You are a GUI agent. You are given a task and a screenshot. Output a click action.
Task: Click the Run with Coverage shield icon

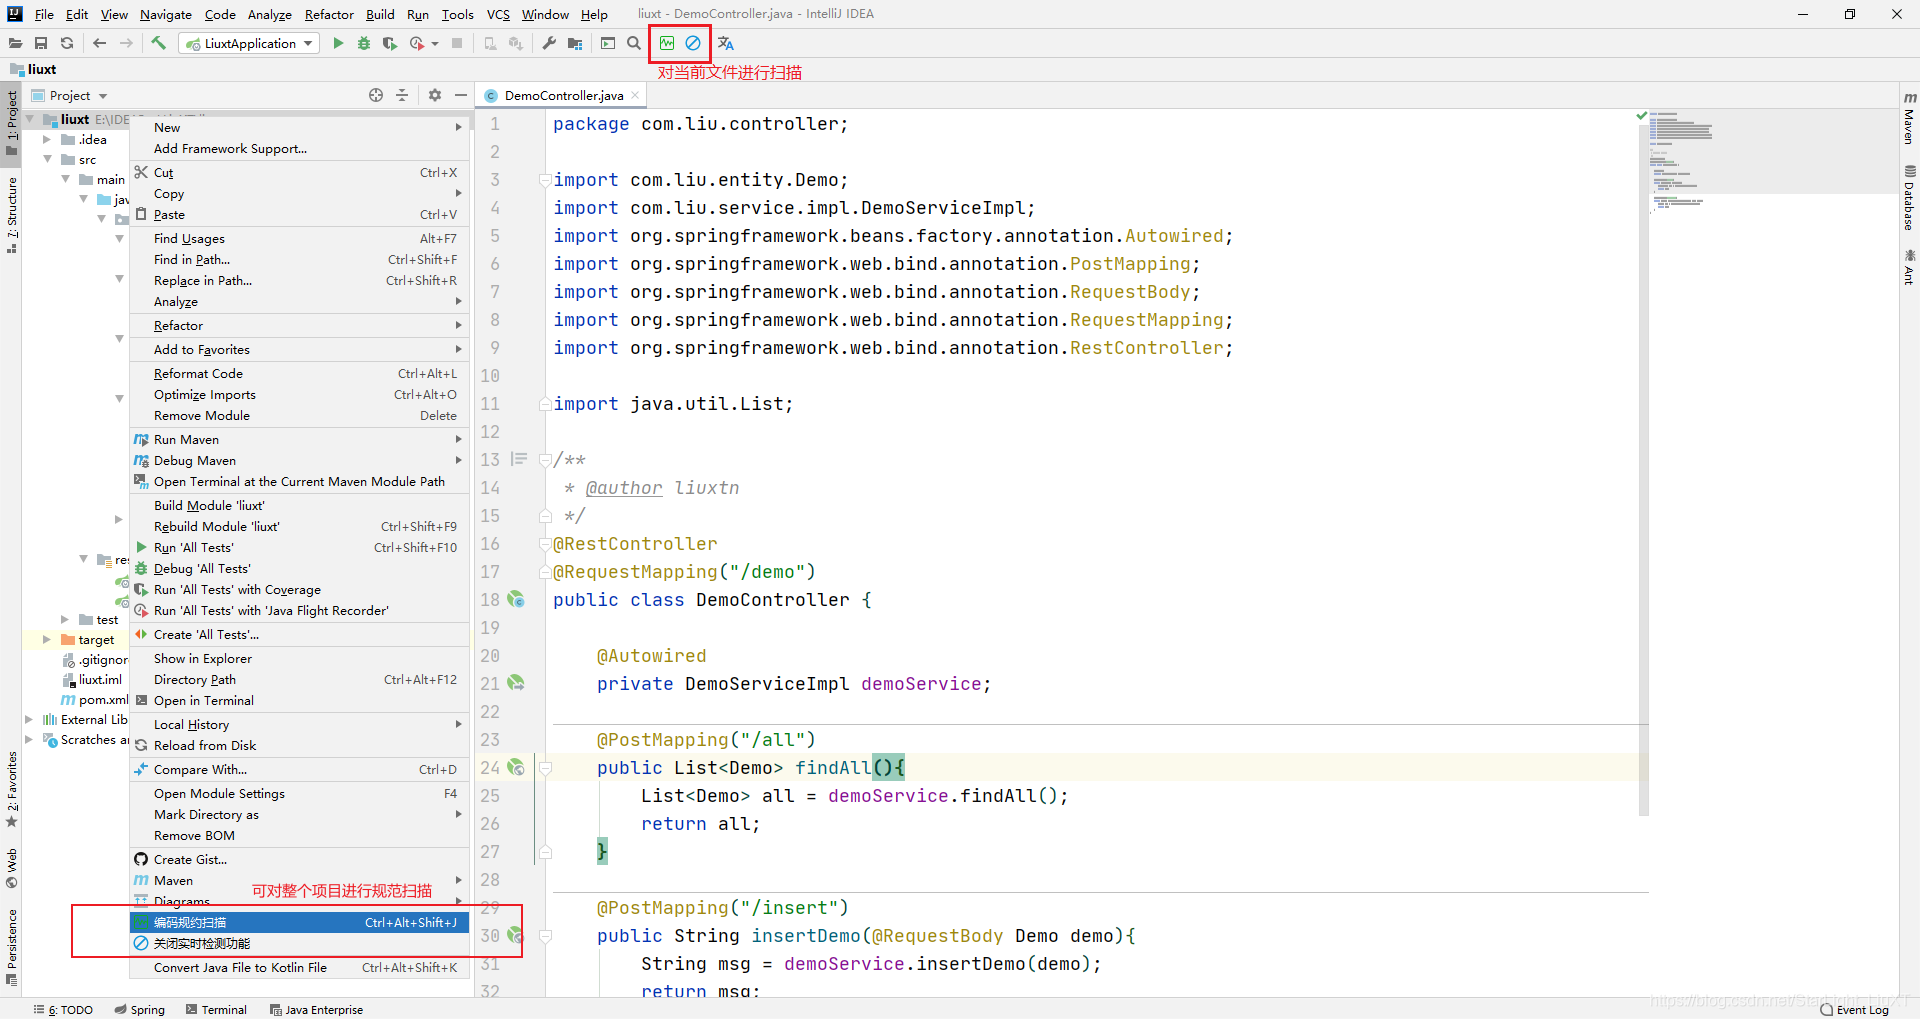(390, 43)
